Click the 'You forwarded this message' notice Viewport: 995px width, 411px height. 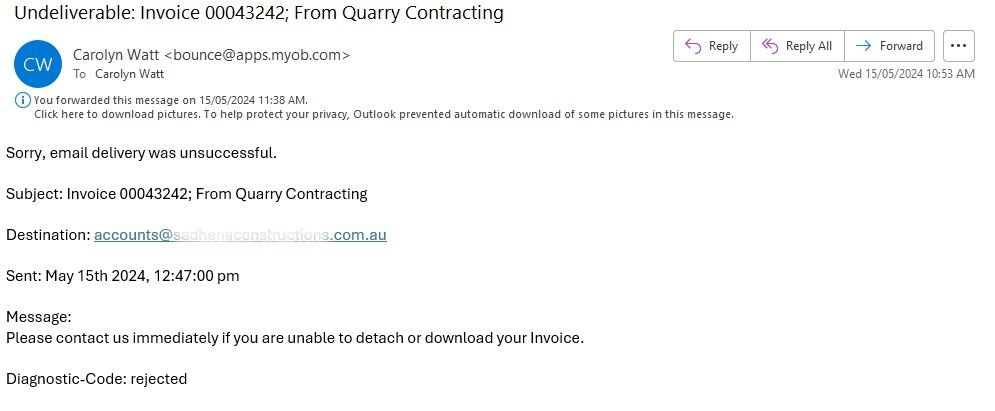point(170,100)
